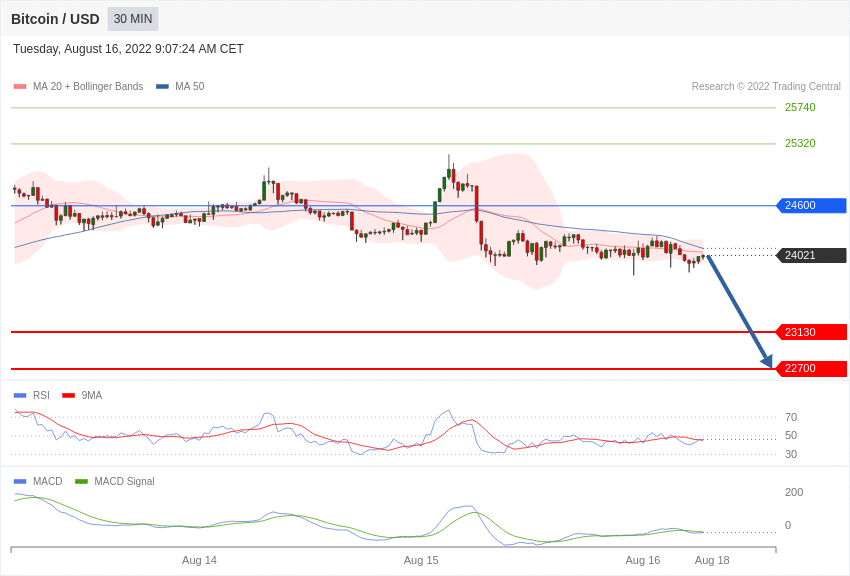Click the MACD legend swatch

(x=20, y=481)
